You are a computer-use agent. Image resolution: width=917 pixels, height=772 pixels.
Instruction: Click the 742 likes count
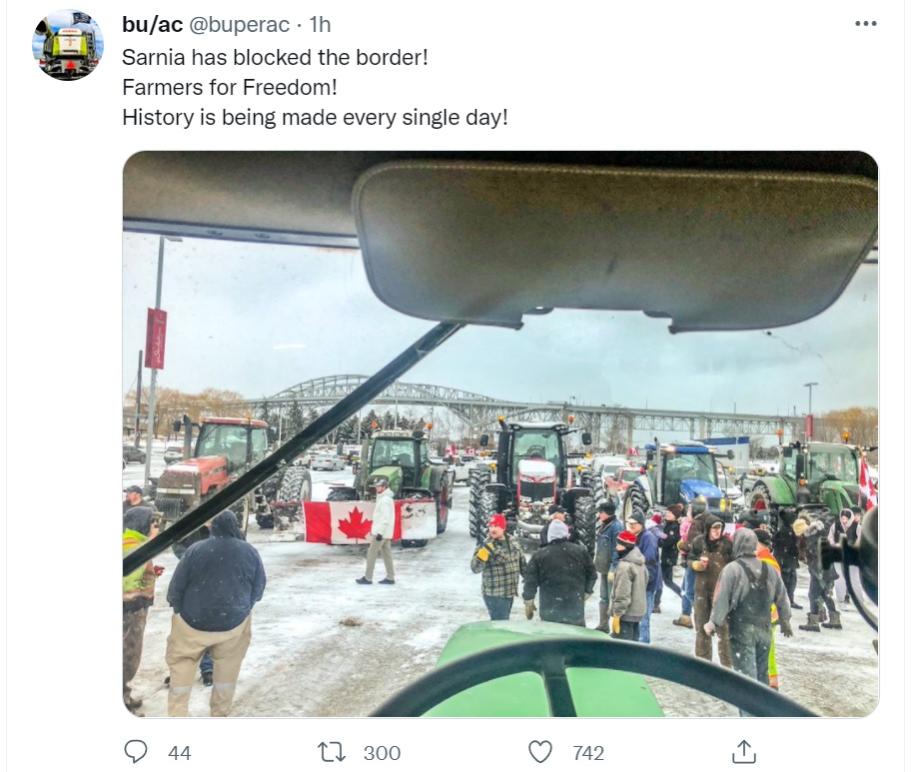click(x=588, y=753)
